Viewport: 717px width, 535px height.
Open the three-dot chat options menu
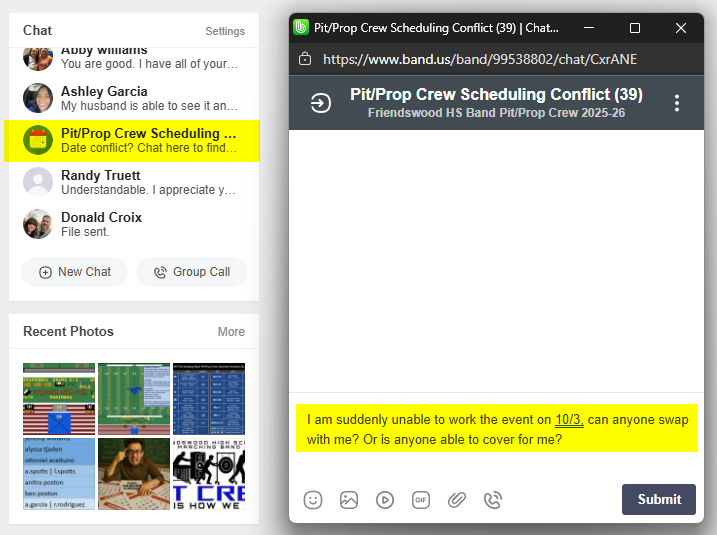point(677,103)
